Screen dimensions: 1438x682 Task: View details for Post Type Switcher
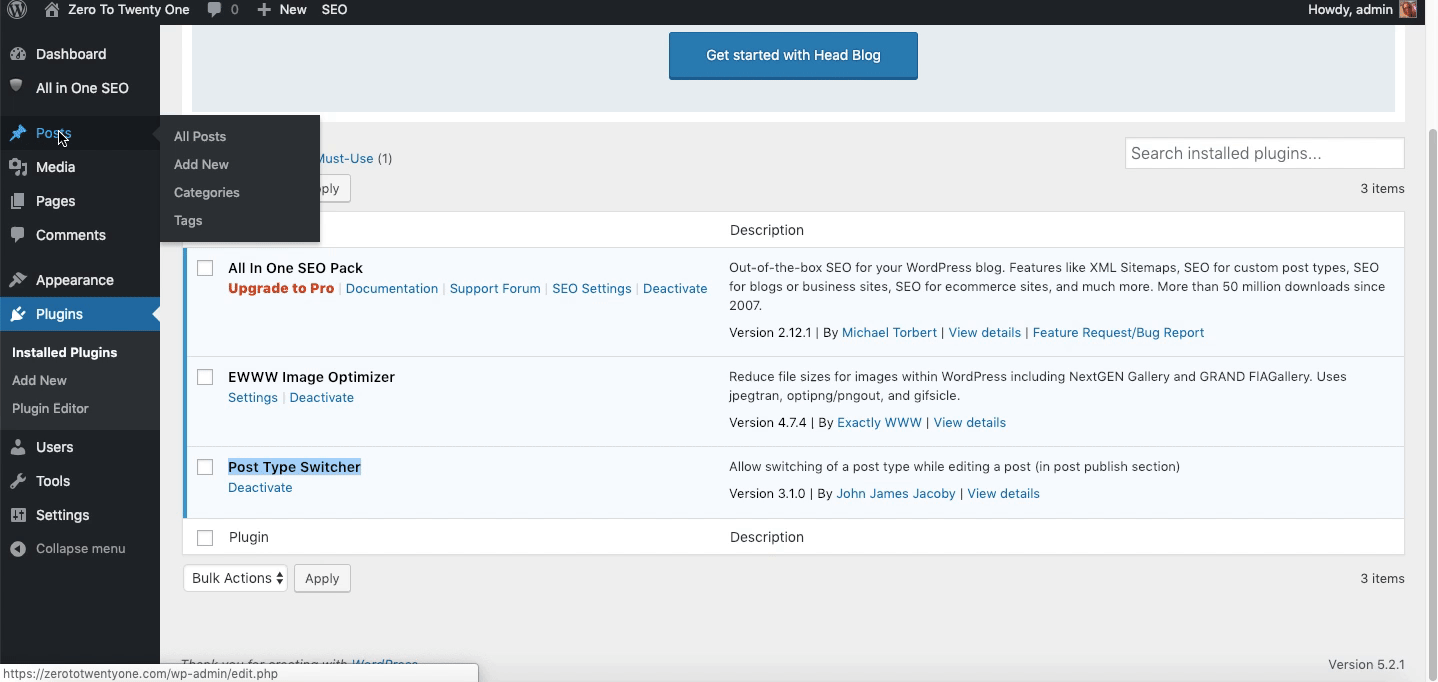pos(1003,493)
